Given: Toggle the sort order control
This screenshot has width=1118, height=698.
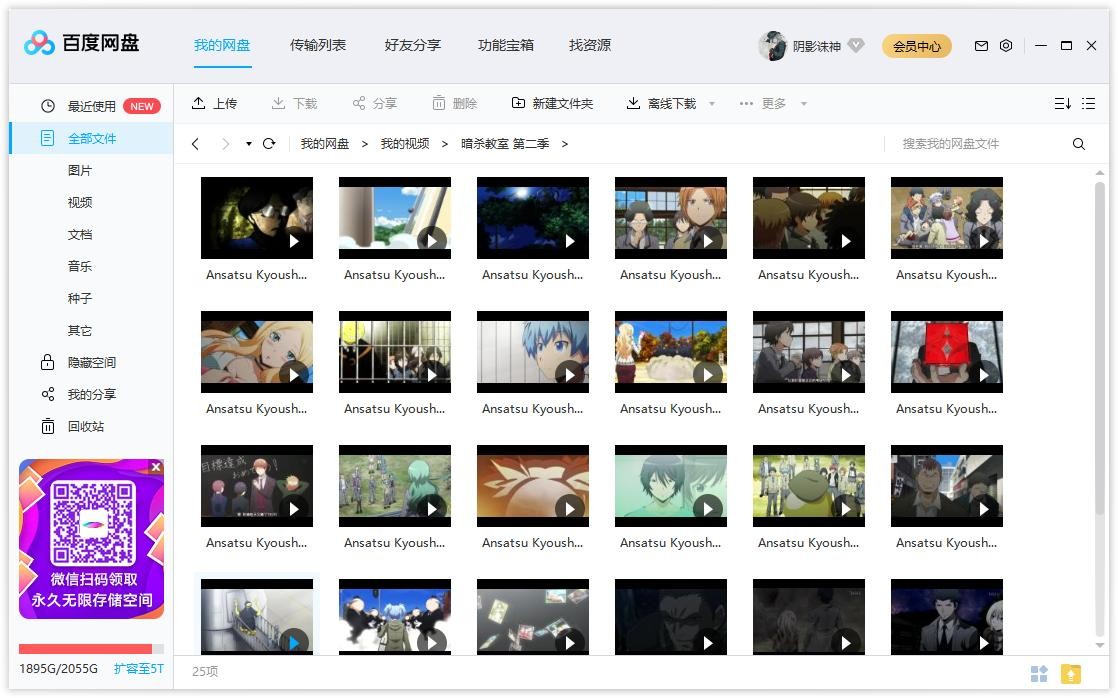Looking at the screenshot, I should 1062,103.
